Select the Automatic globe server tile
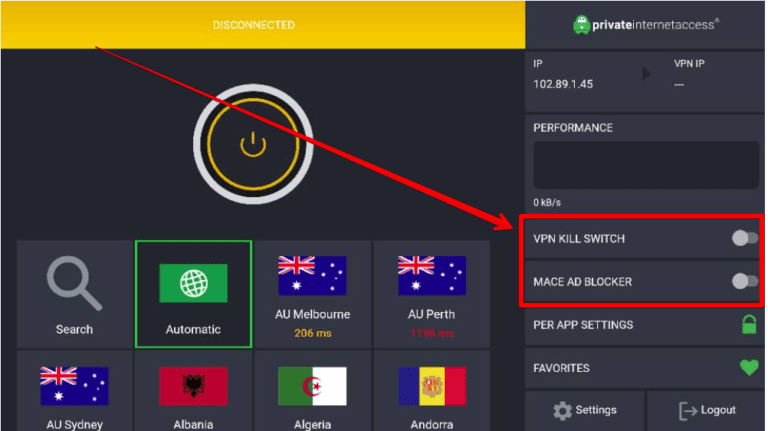Image resolution: width=768 pixels, height=431 pixels. [x=193, y=294]
